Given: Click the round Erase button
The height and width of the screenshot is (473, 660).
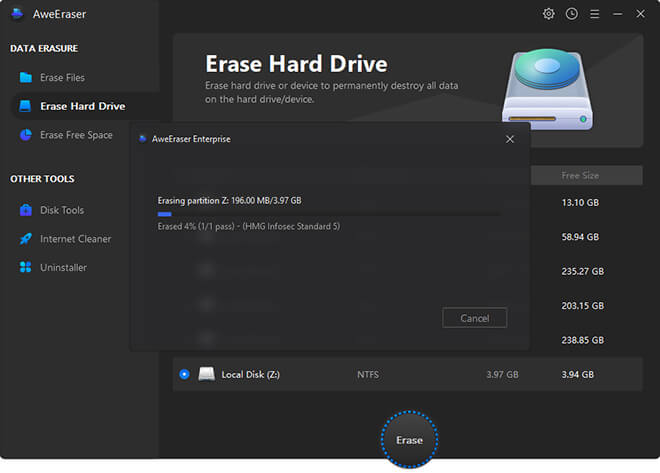Looking at the screenshot, I should click(409, 440).
